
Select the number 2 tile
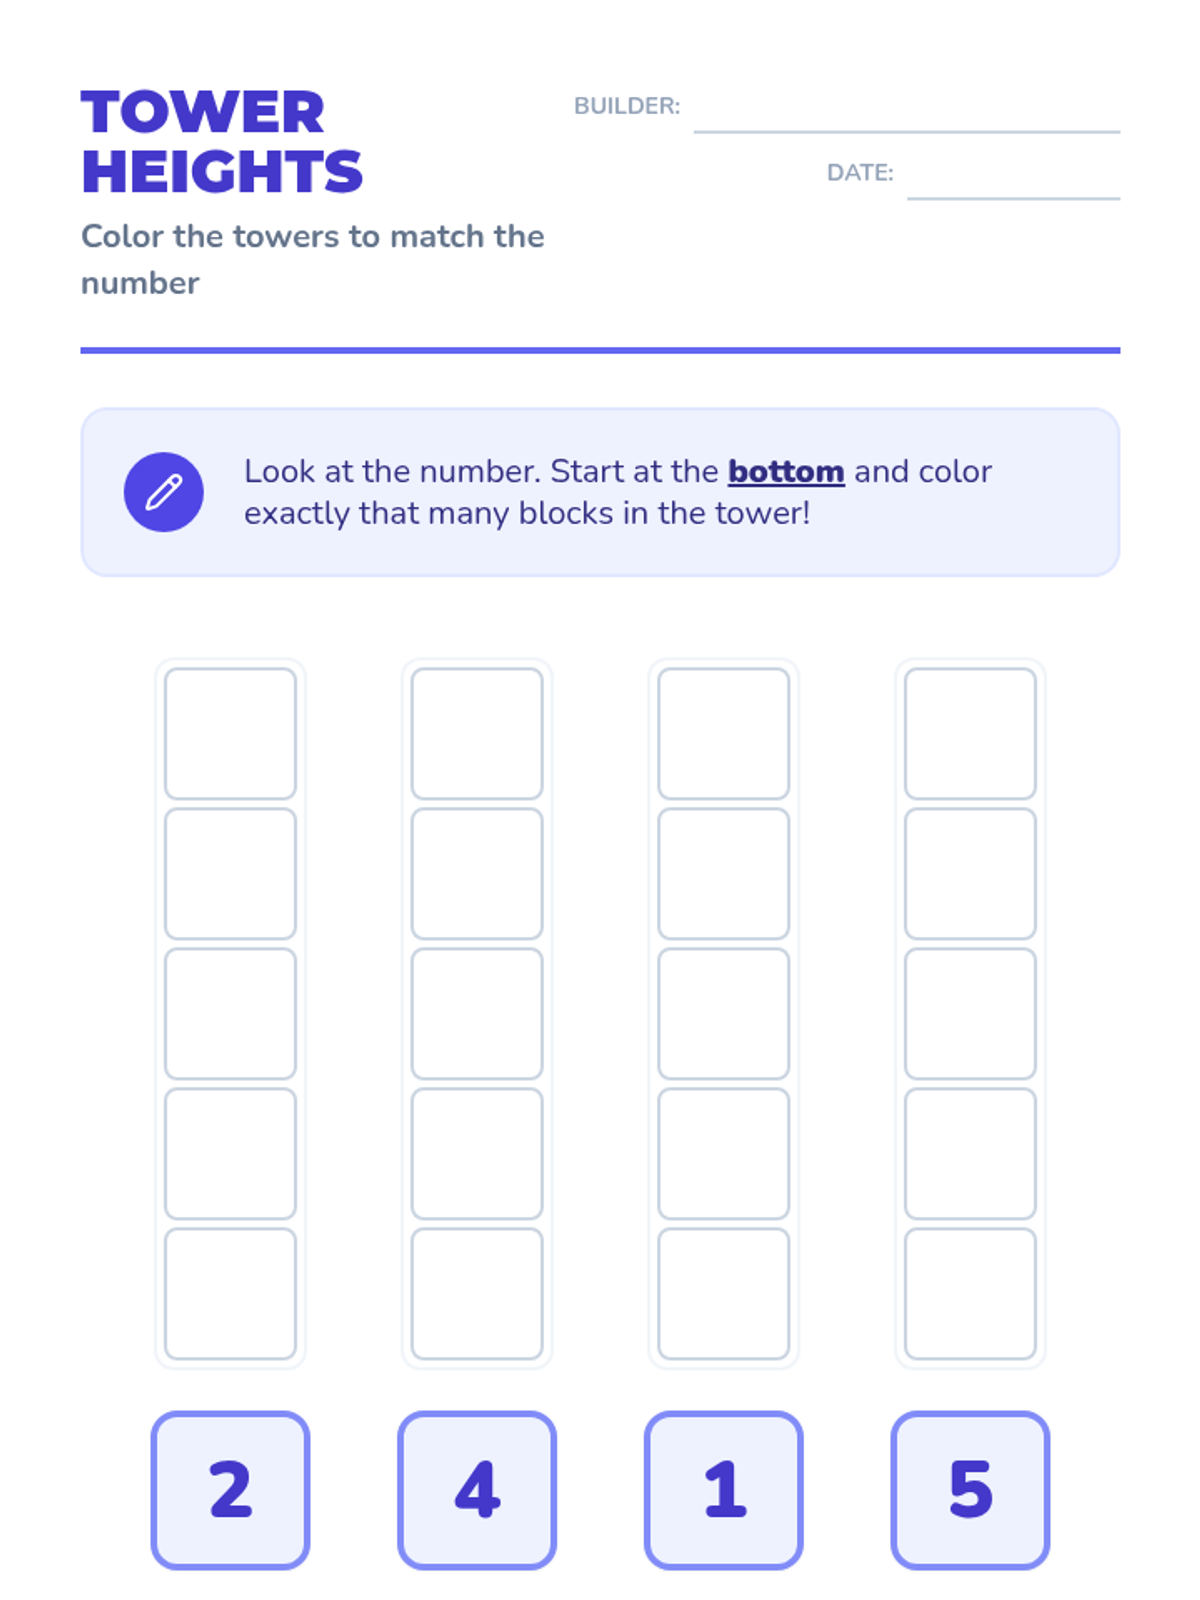tap(230, 1490)
